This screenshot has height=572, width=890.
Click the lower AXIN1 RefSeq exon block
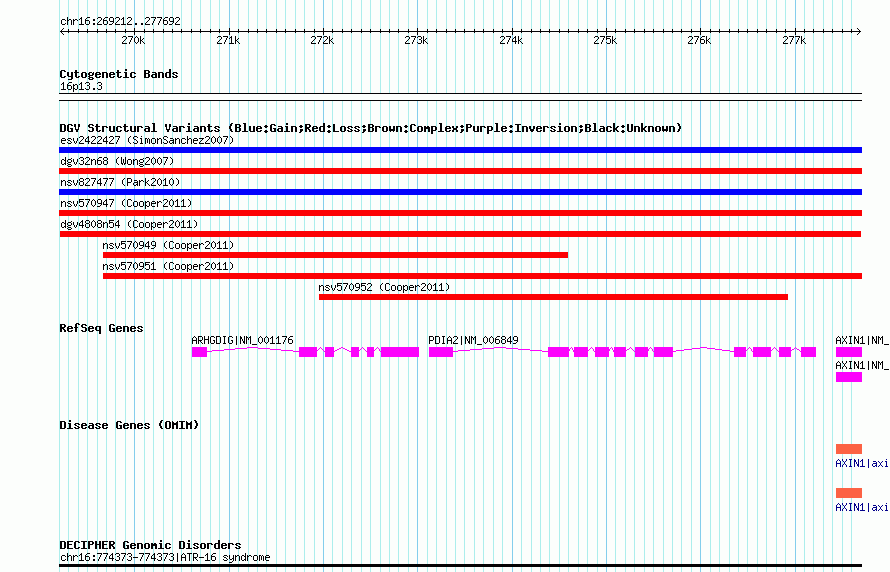point(849,377)
